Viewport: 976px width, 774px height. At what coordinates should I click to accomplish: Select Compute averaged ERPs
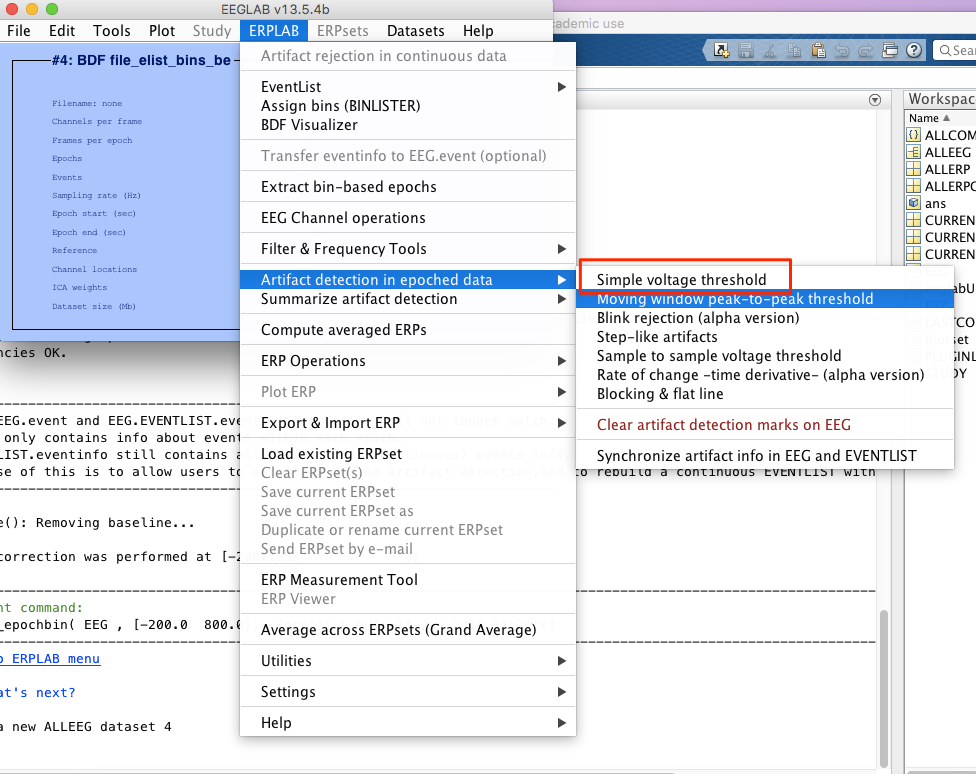tap(408, 329)
